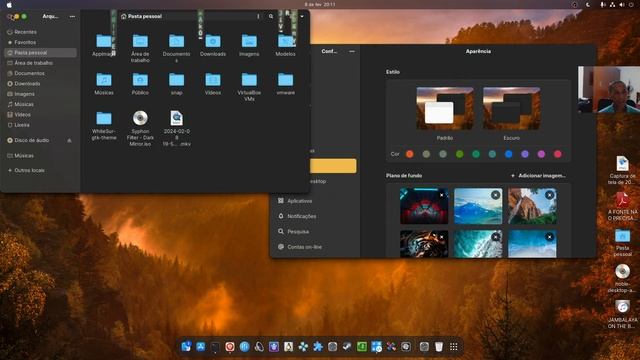Choose the dark abstract swirl wallpaper
640x360 pixels.
coord(424,244)
